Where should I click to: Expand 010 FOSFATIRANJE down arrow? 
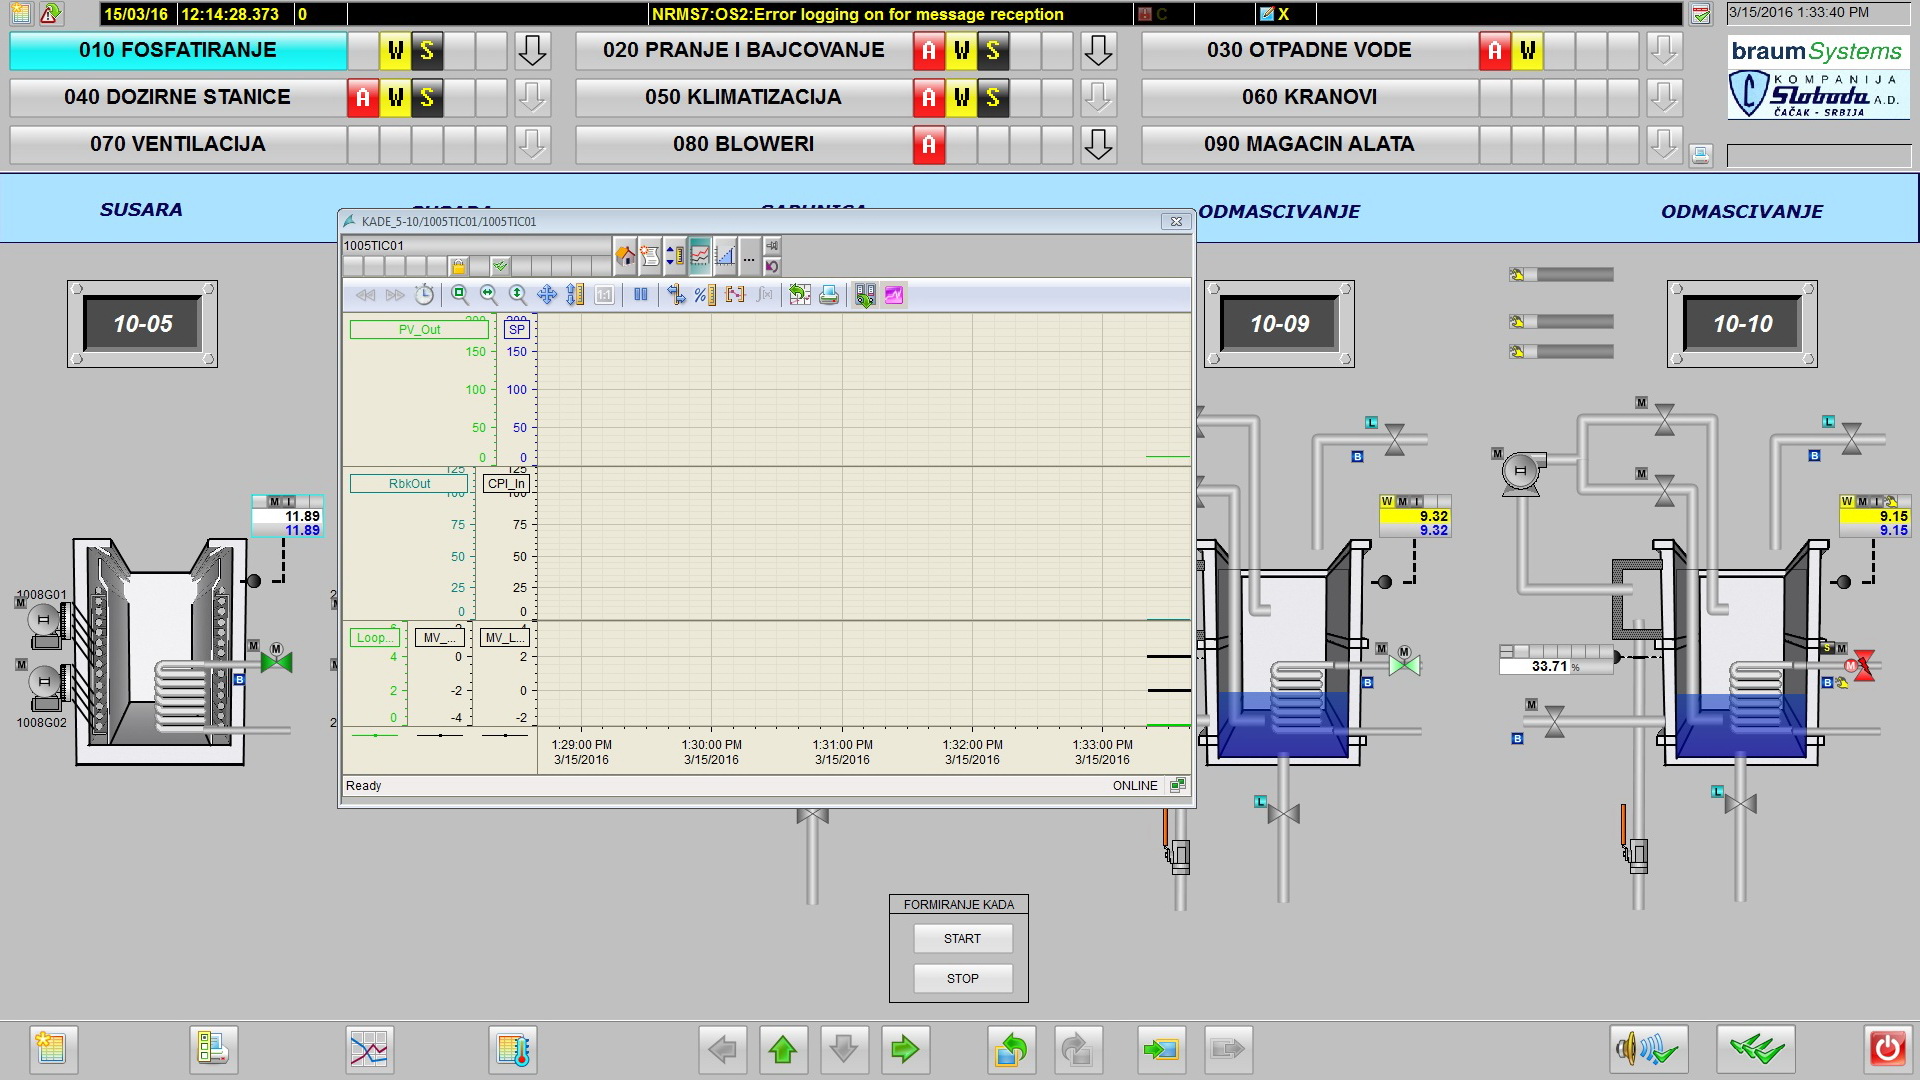click(532, 51)
